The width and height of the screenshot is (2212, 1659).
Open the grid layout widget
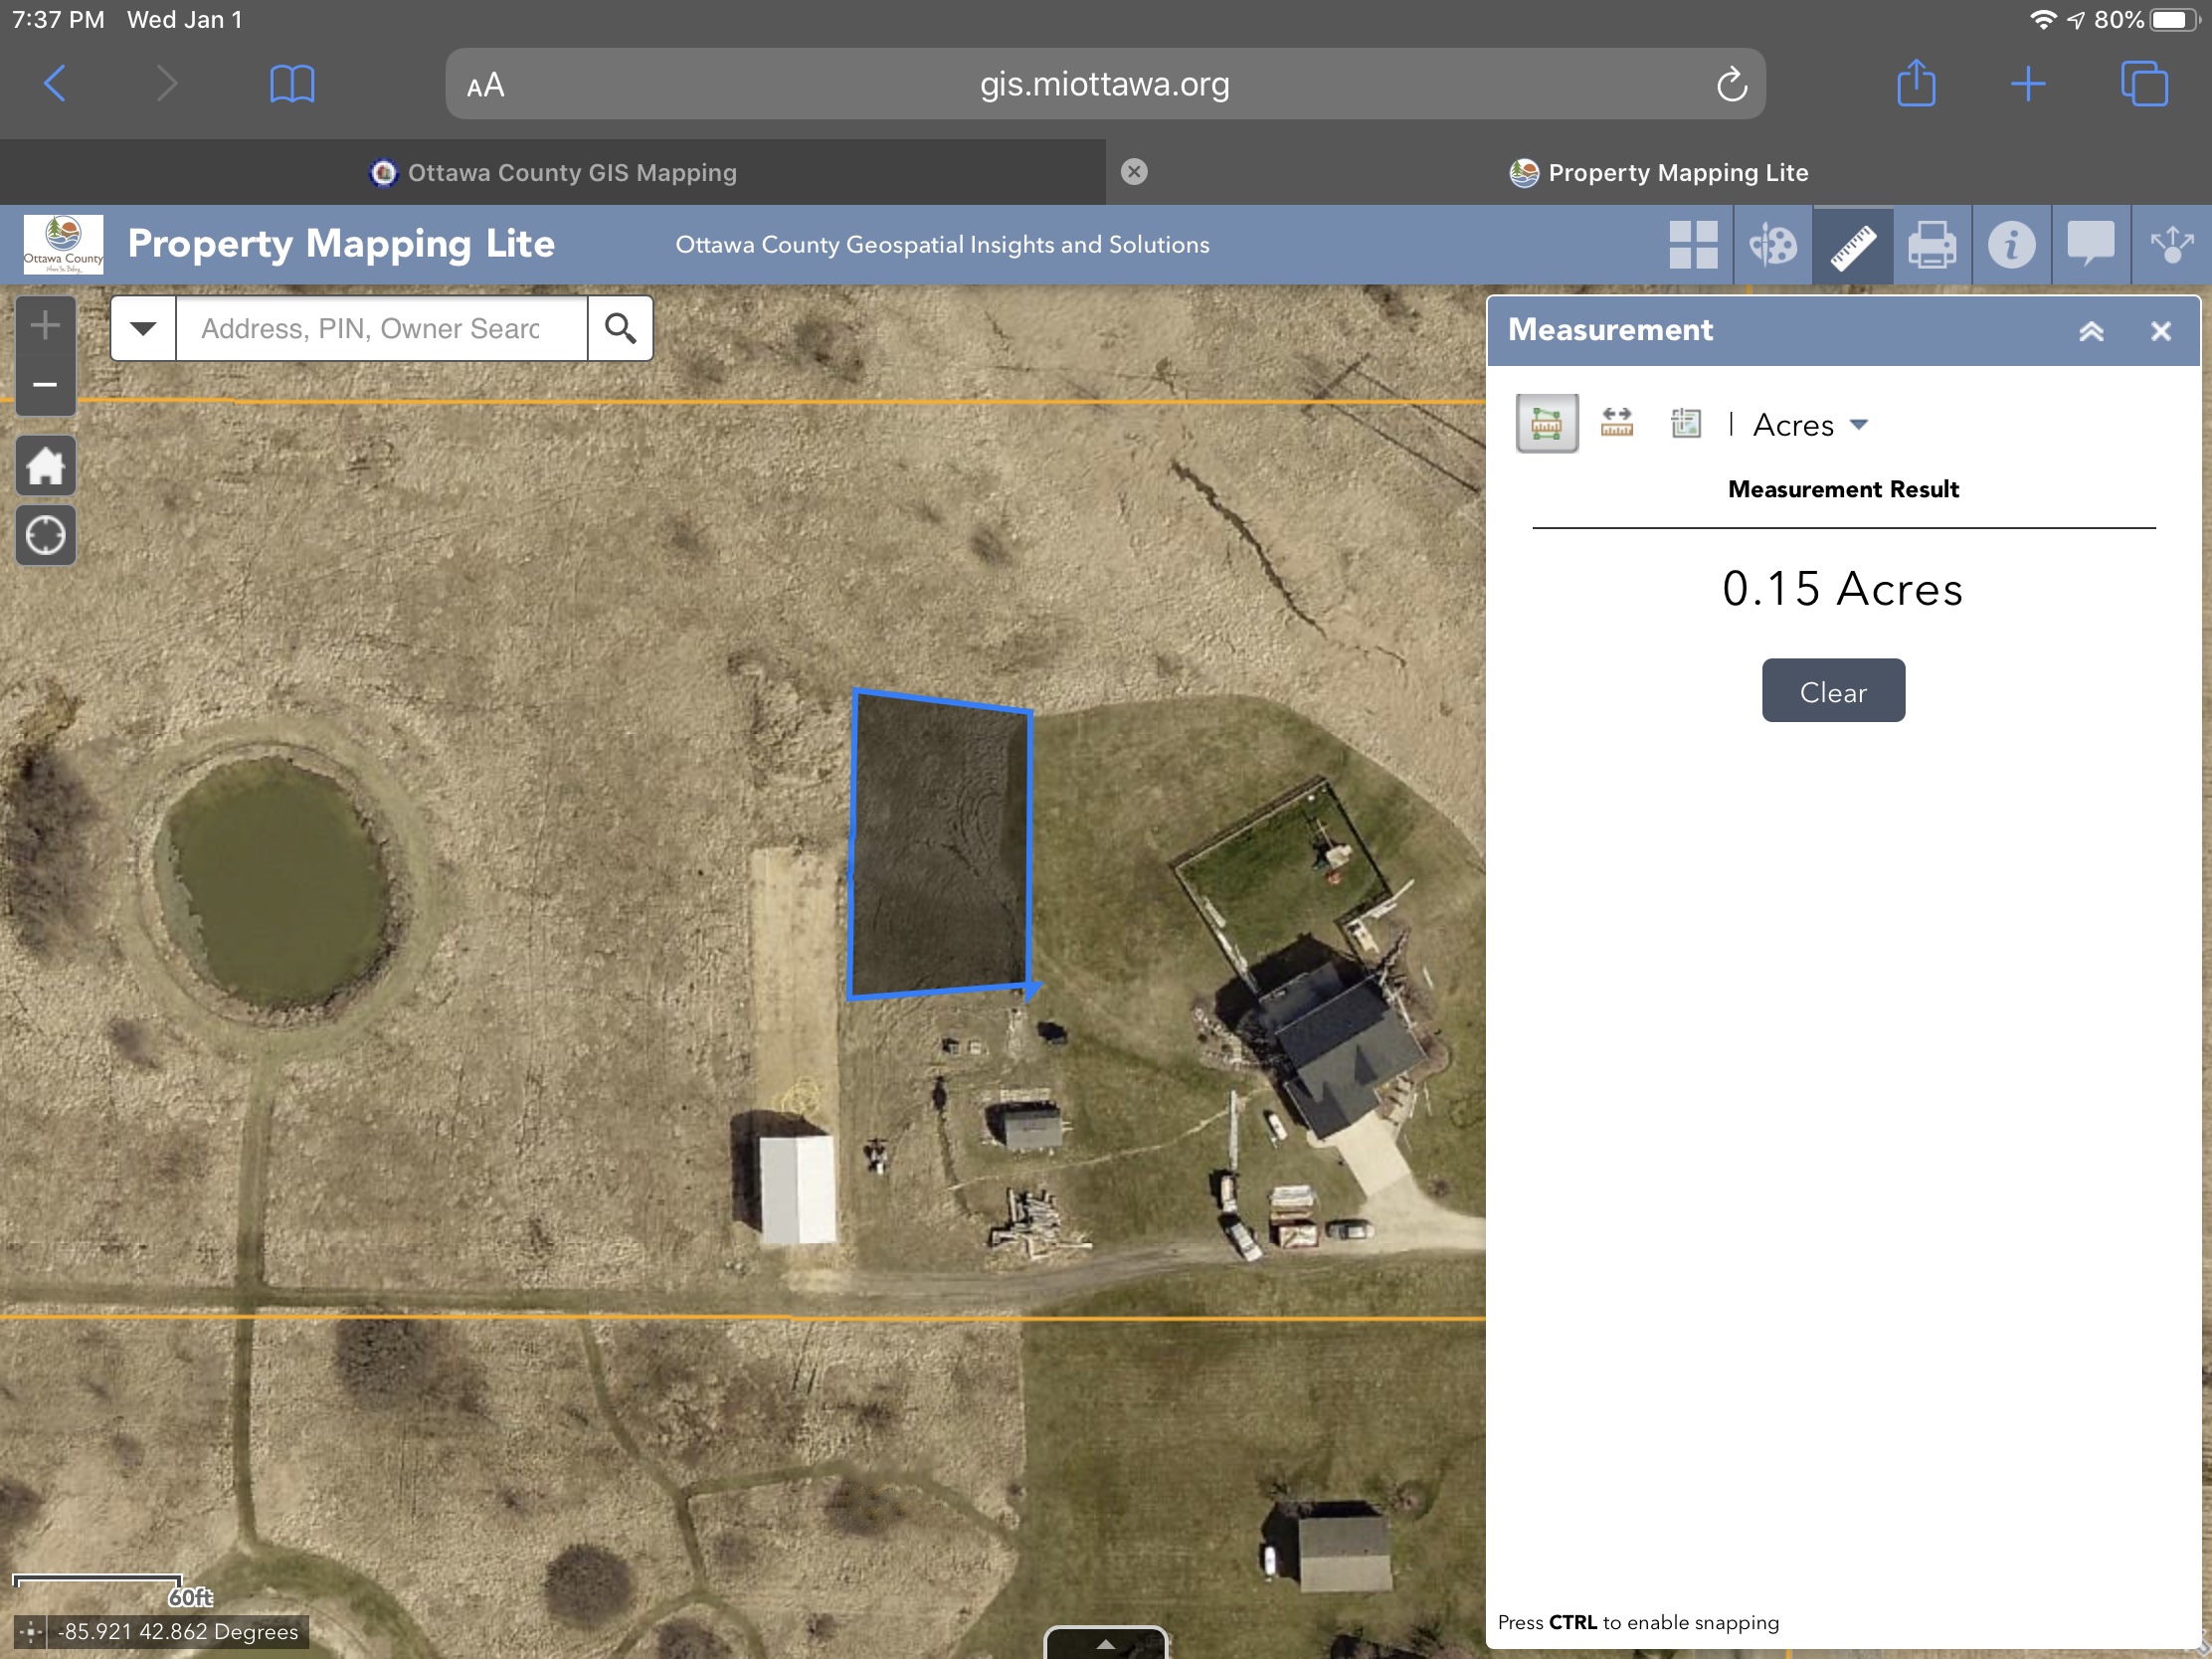(1693, 244)
